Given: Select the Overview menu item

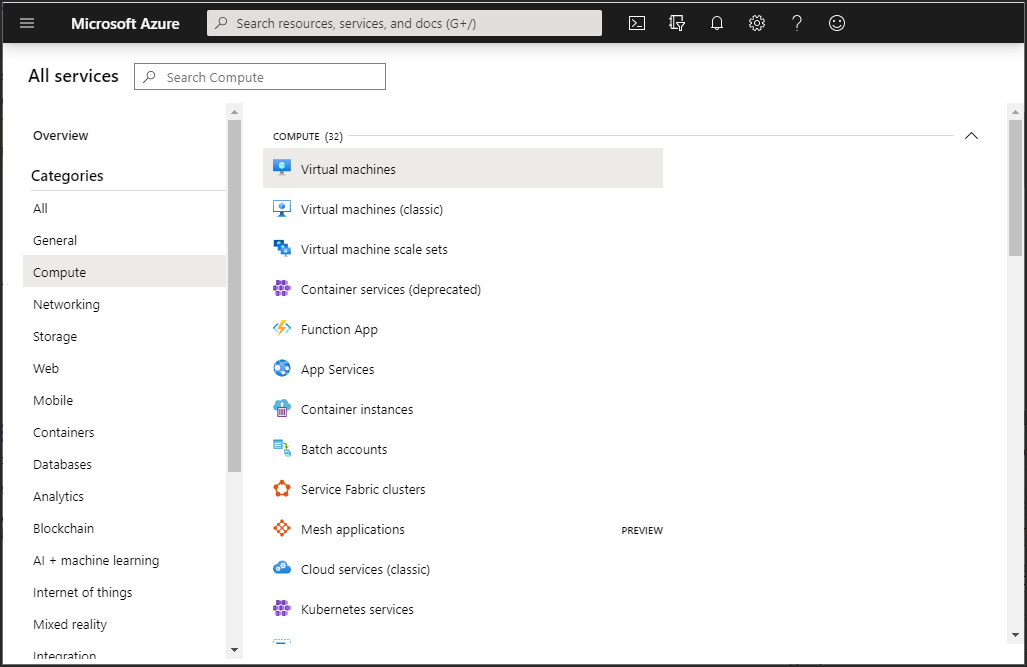Looking at the screenshot, I should (61, 136).
